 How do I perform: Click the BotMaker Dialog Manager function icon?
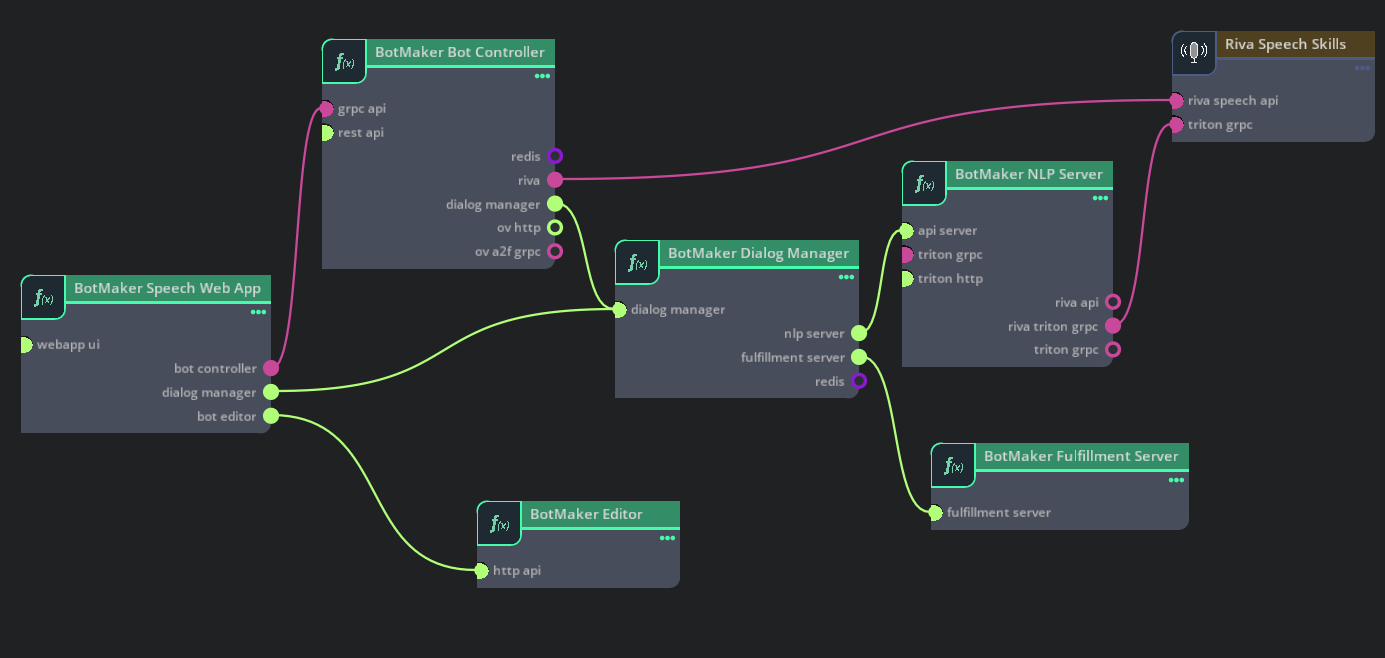[x=637, y=262]
